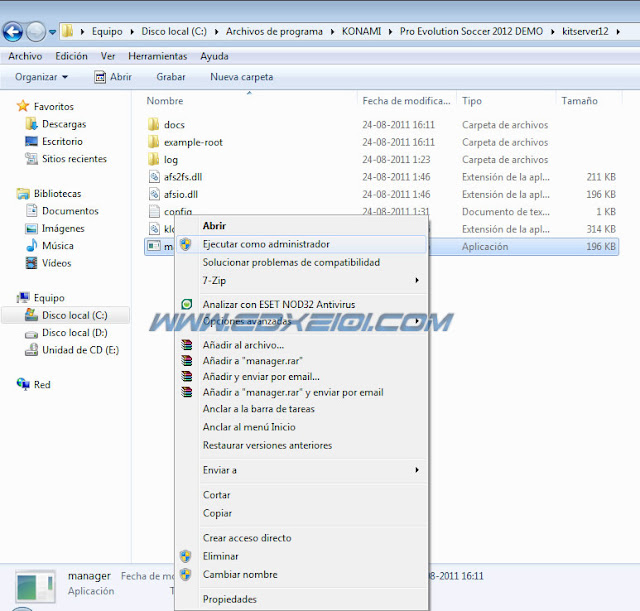Screen dimensions: 640x611
Task: Click the Bibliotecas library icon
Action: (23, 193)
